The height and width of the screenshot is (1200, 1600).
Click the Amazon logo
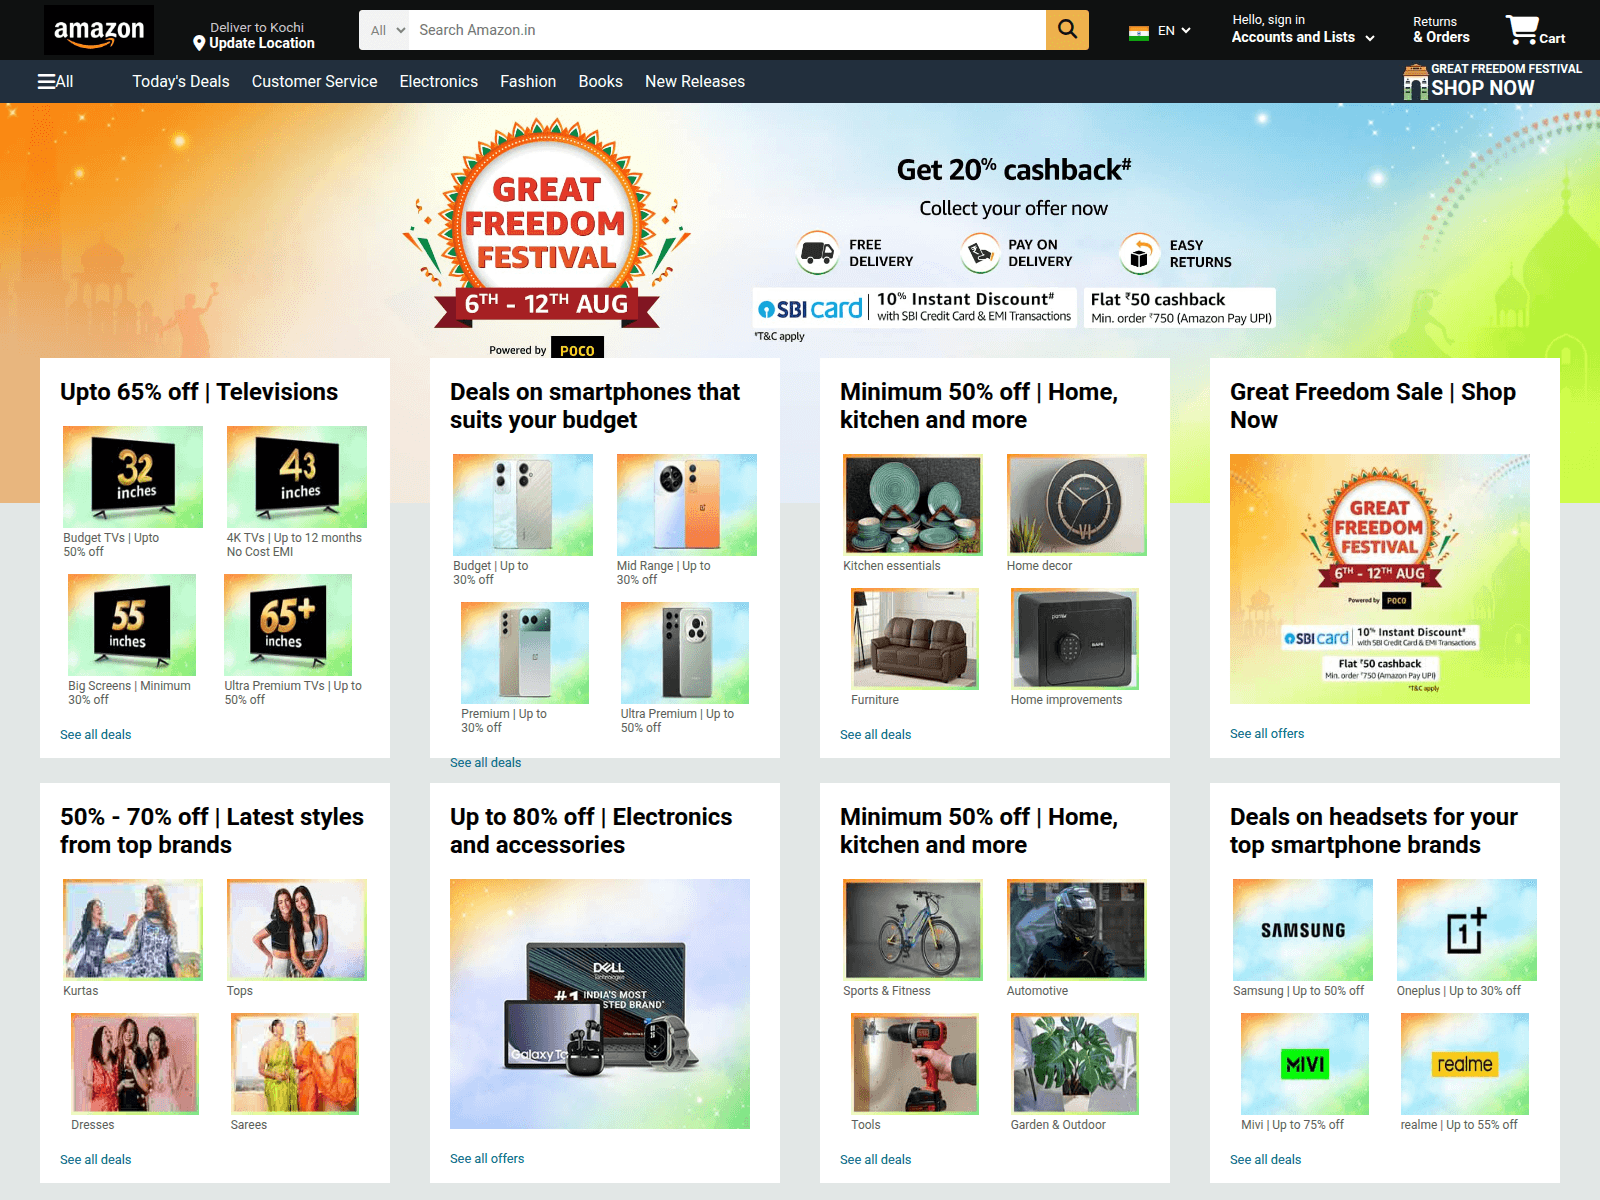tap(99, 30)
